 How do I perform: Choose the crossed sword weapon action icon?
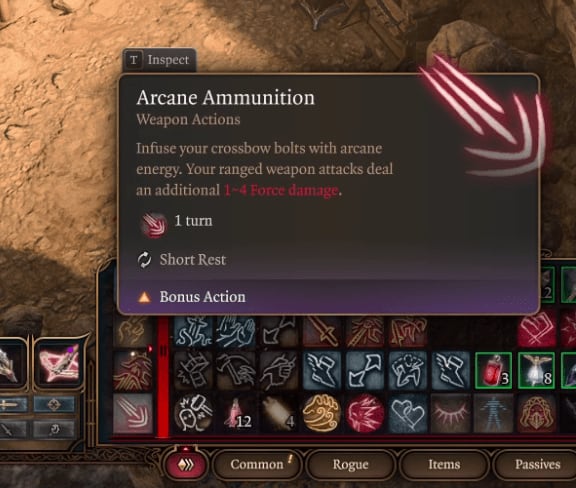322,332
